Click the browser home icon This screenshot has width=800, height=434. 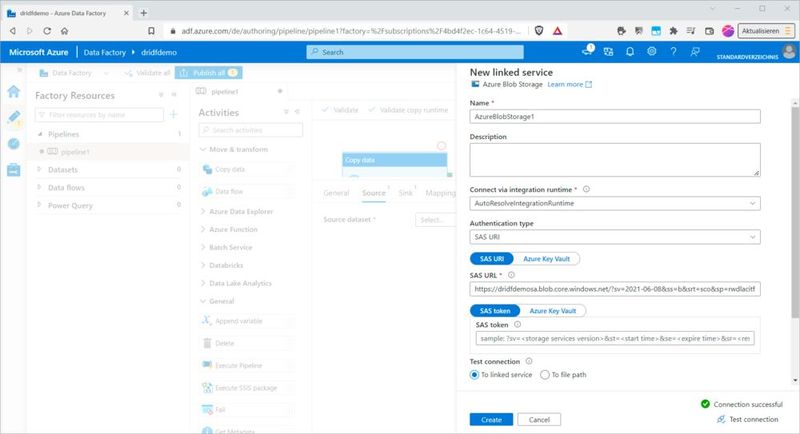coord(64,31)
